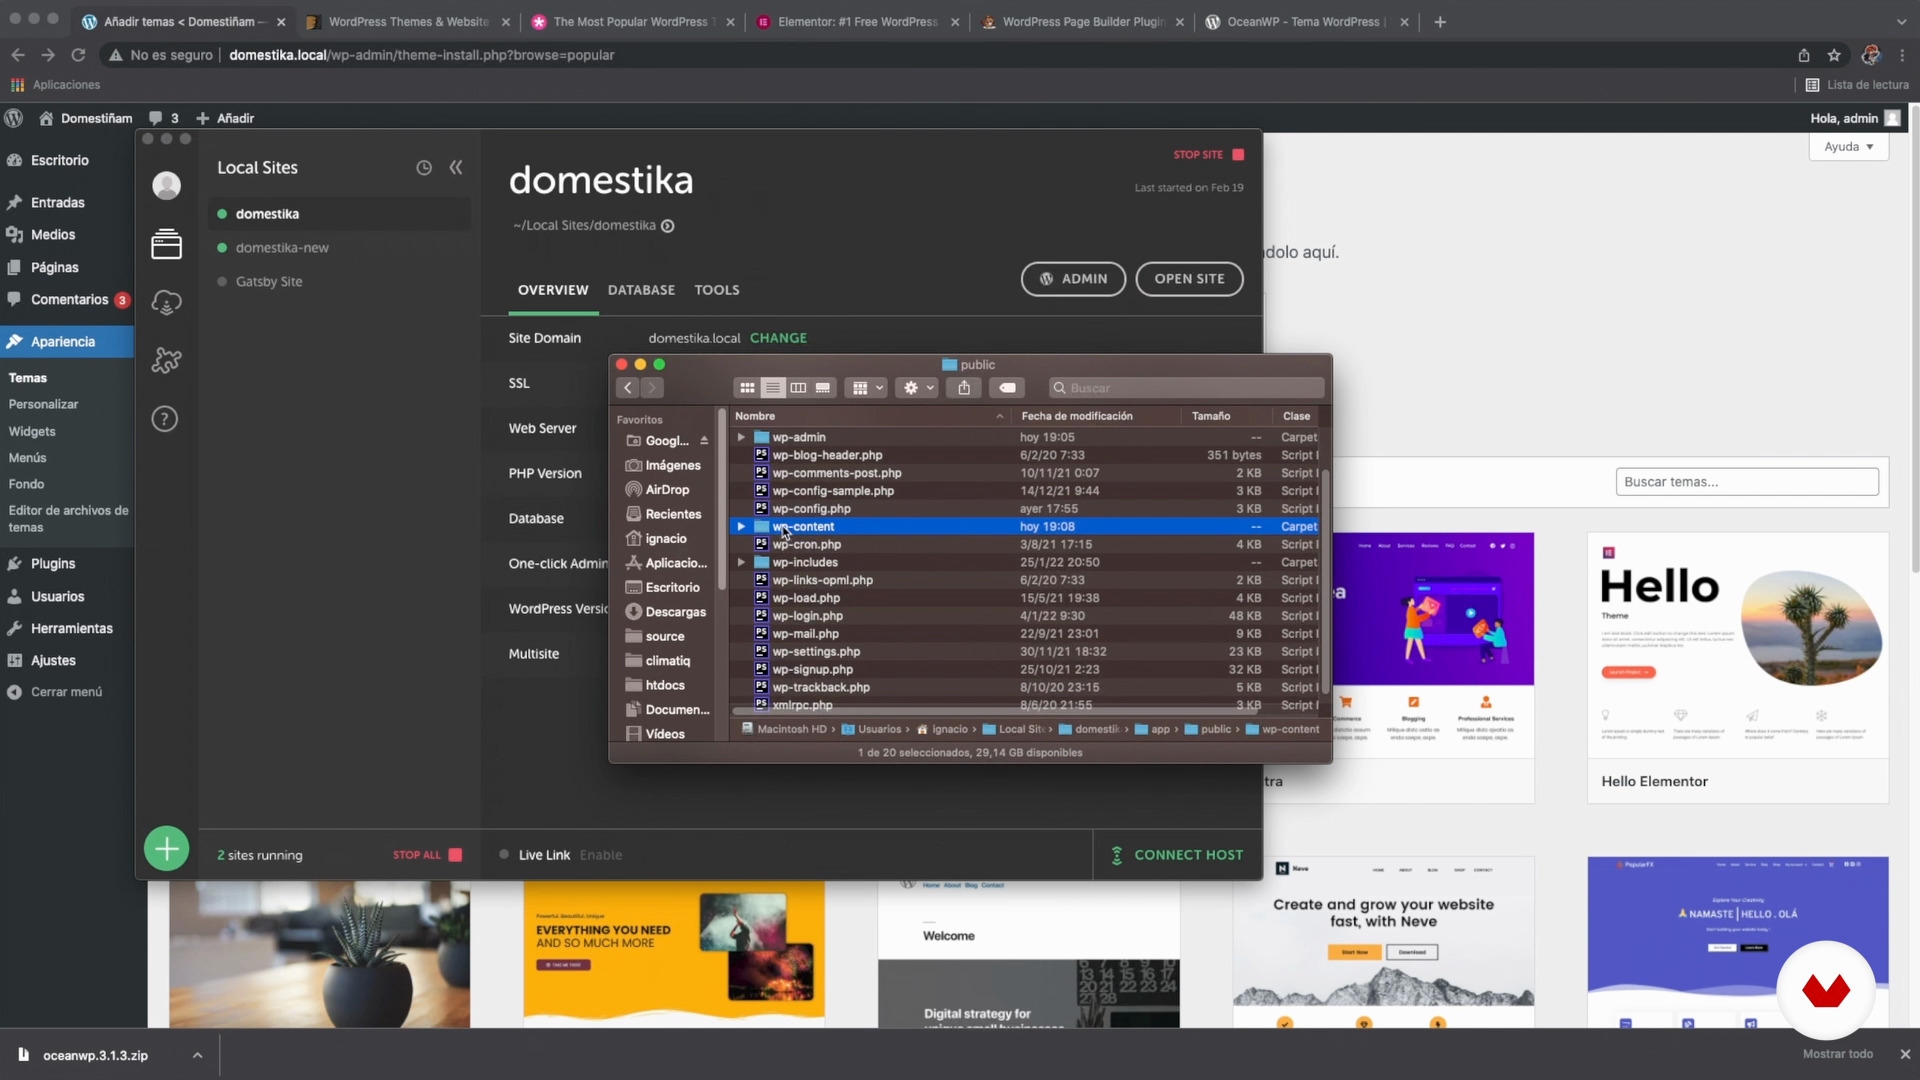The height and width of the screenshot is (1080, 1920).
Task: Click CHANGE site domain link
Action: 778,338
